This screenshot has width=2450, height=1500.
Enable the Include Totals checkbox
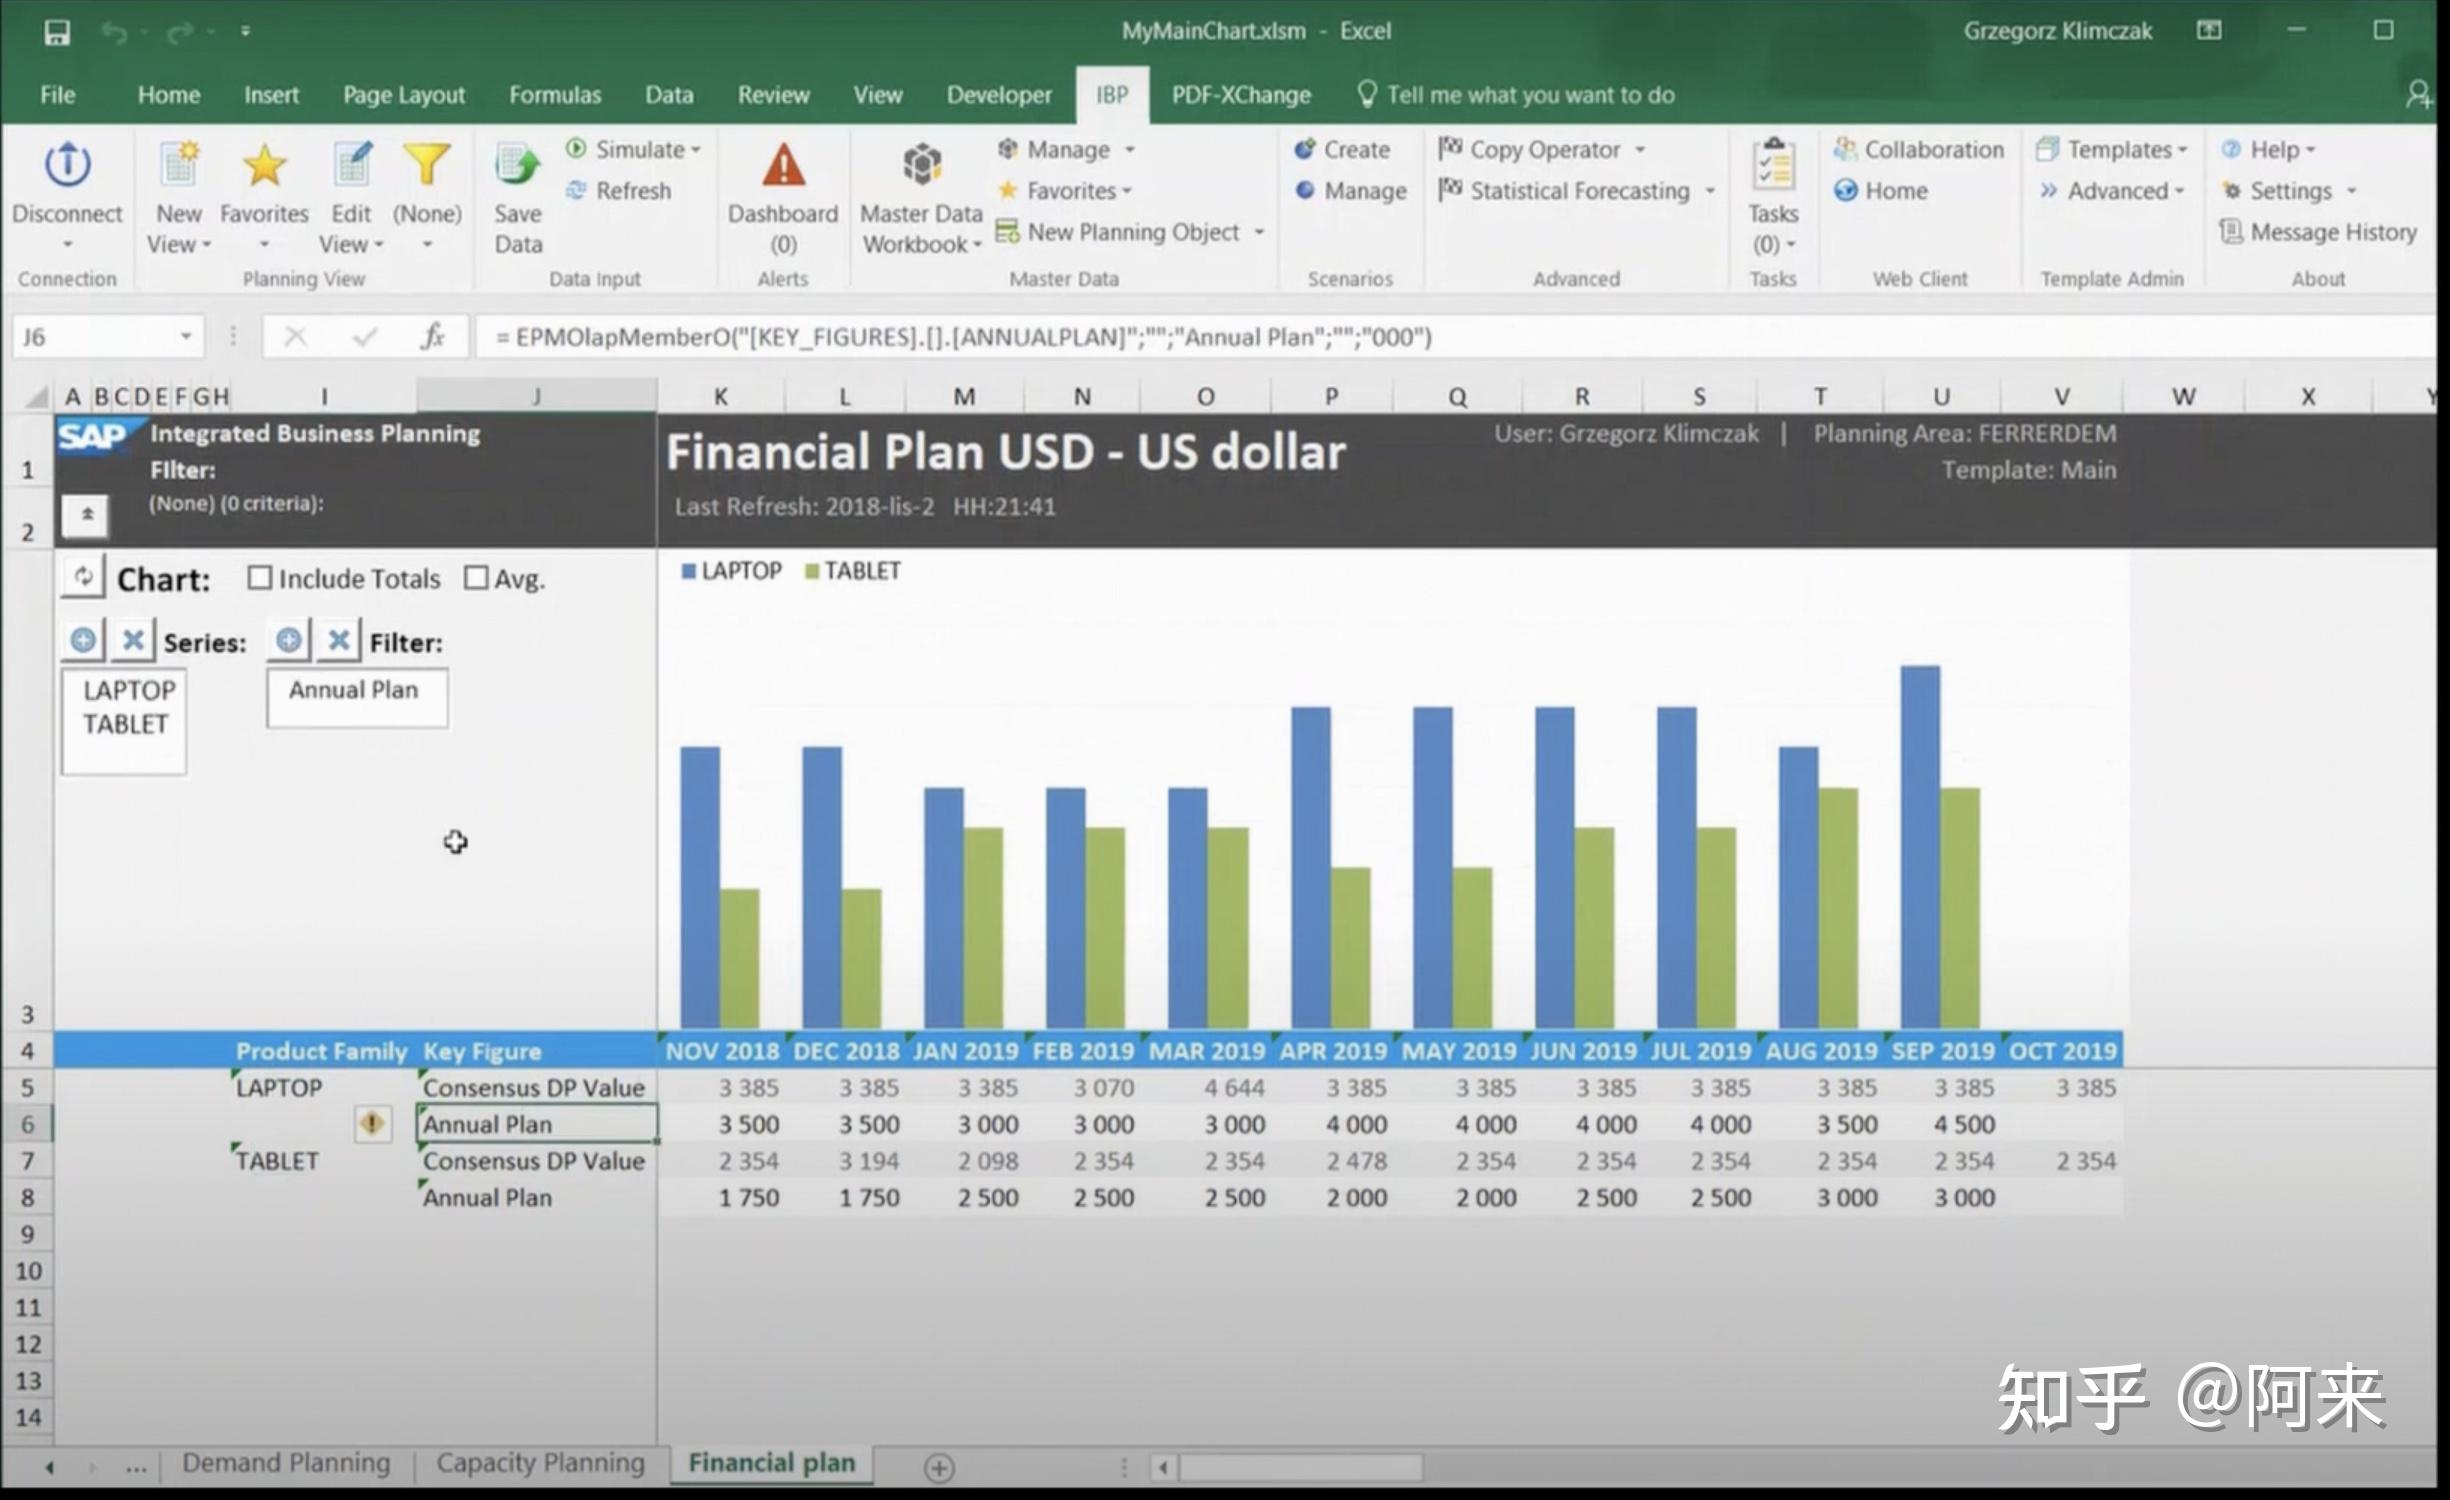point(259,578)
